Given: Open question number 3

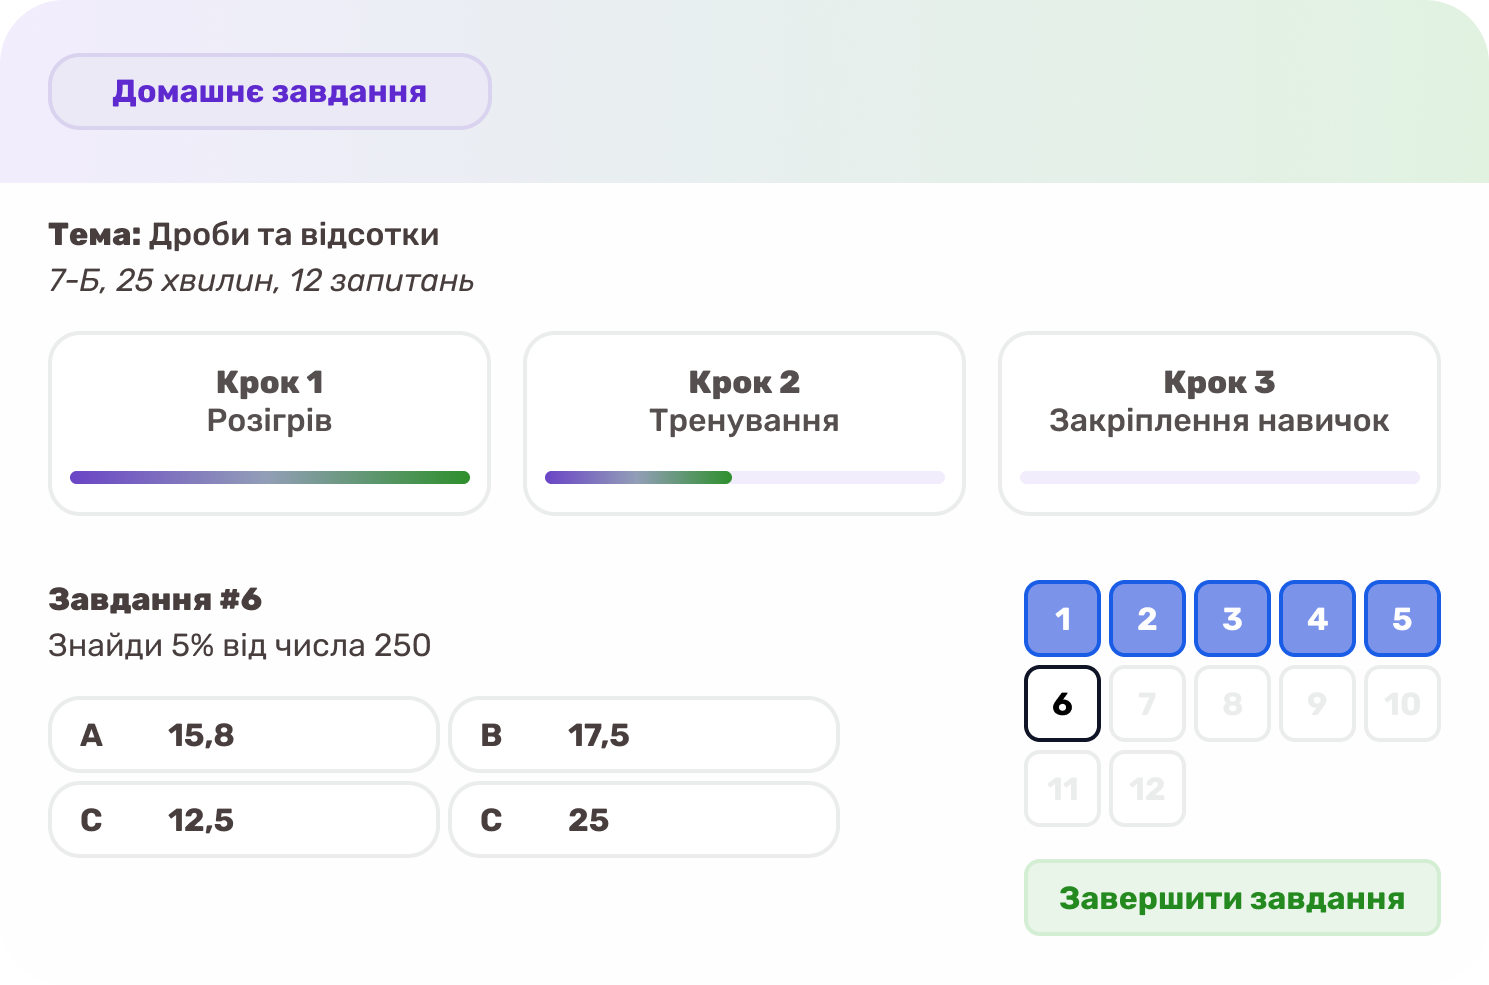Looking at the screenshot, I should (x=1232, y=619).
